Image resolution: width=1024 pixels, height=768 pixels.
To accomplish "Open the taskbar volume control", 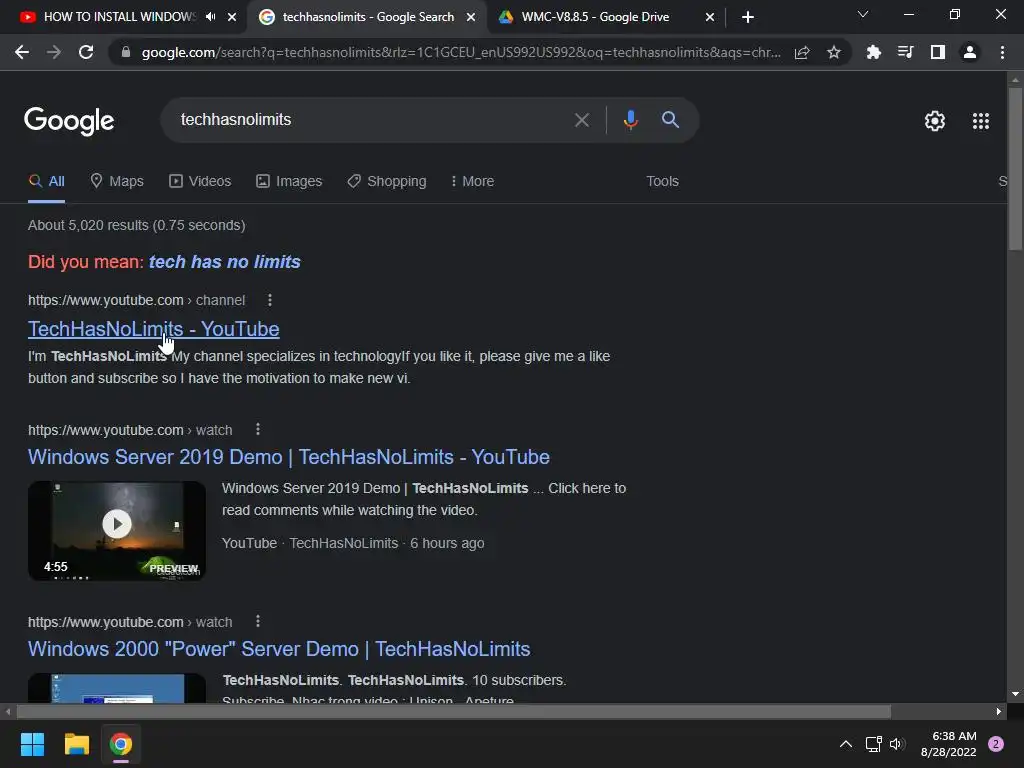I will (x=896, y=744).
